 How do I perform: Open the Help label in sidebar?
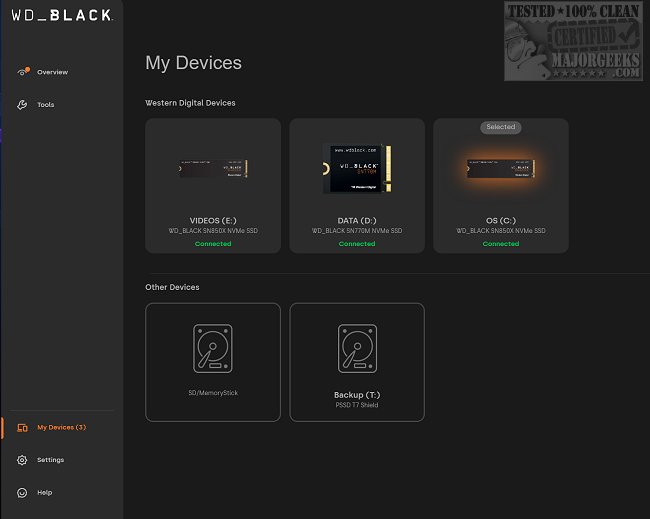pyautogui.click(x=44, y=492)
